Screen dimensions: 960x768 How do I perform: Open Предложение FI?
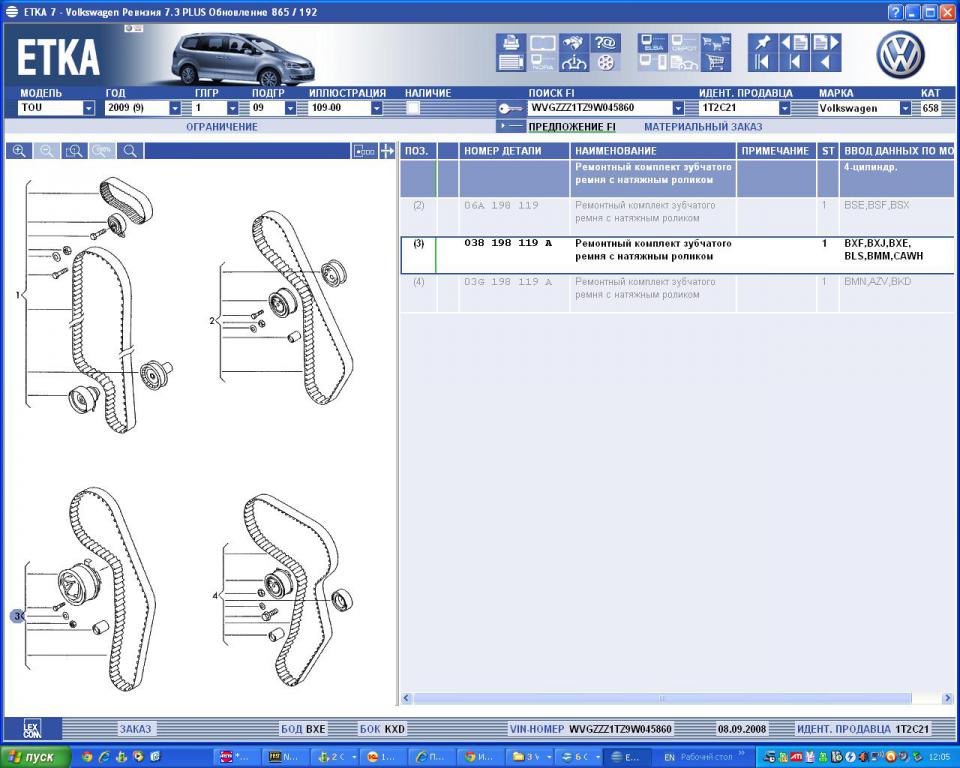pyautogui.click(x=572, y=127)
